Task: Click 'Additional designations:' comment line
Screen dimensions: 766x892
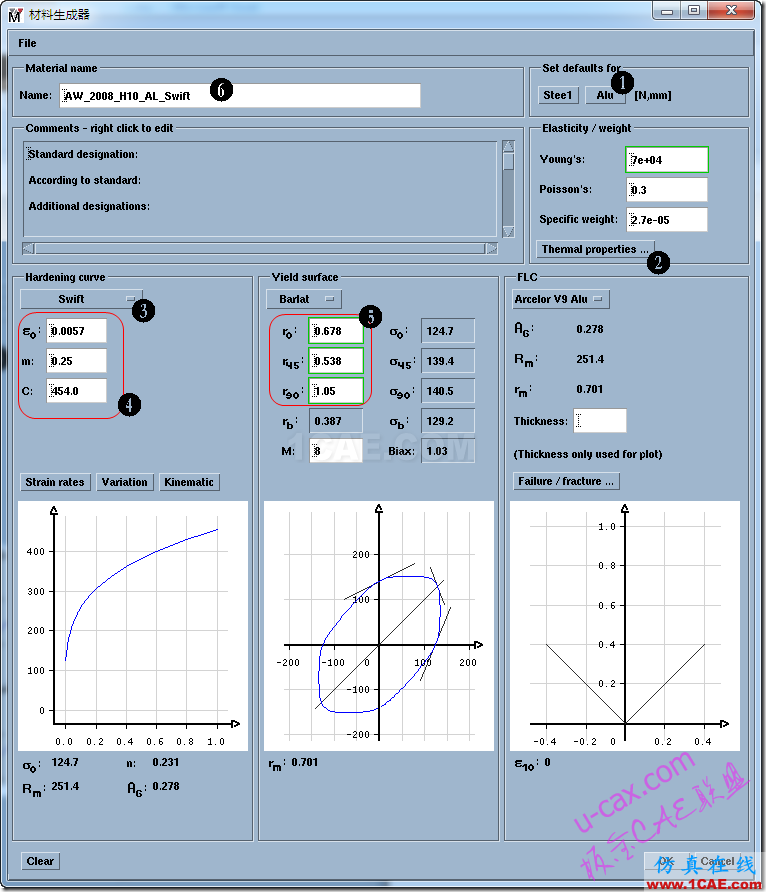Action: click(x=89, y=207)
